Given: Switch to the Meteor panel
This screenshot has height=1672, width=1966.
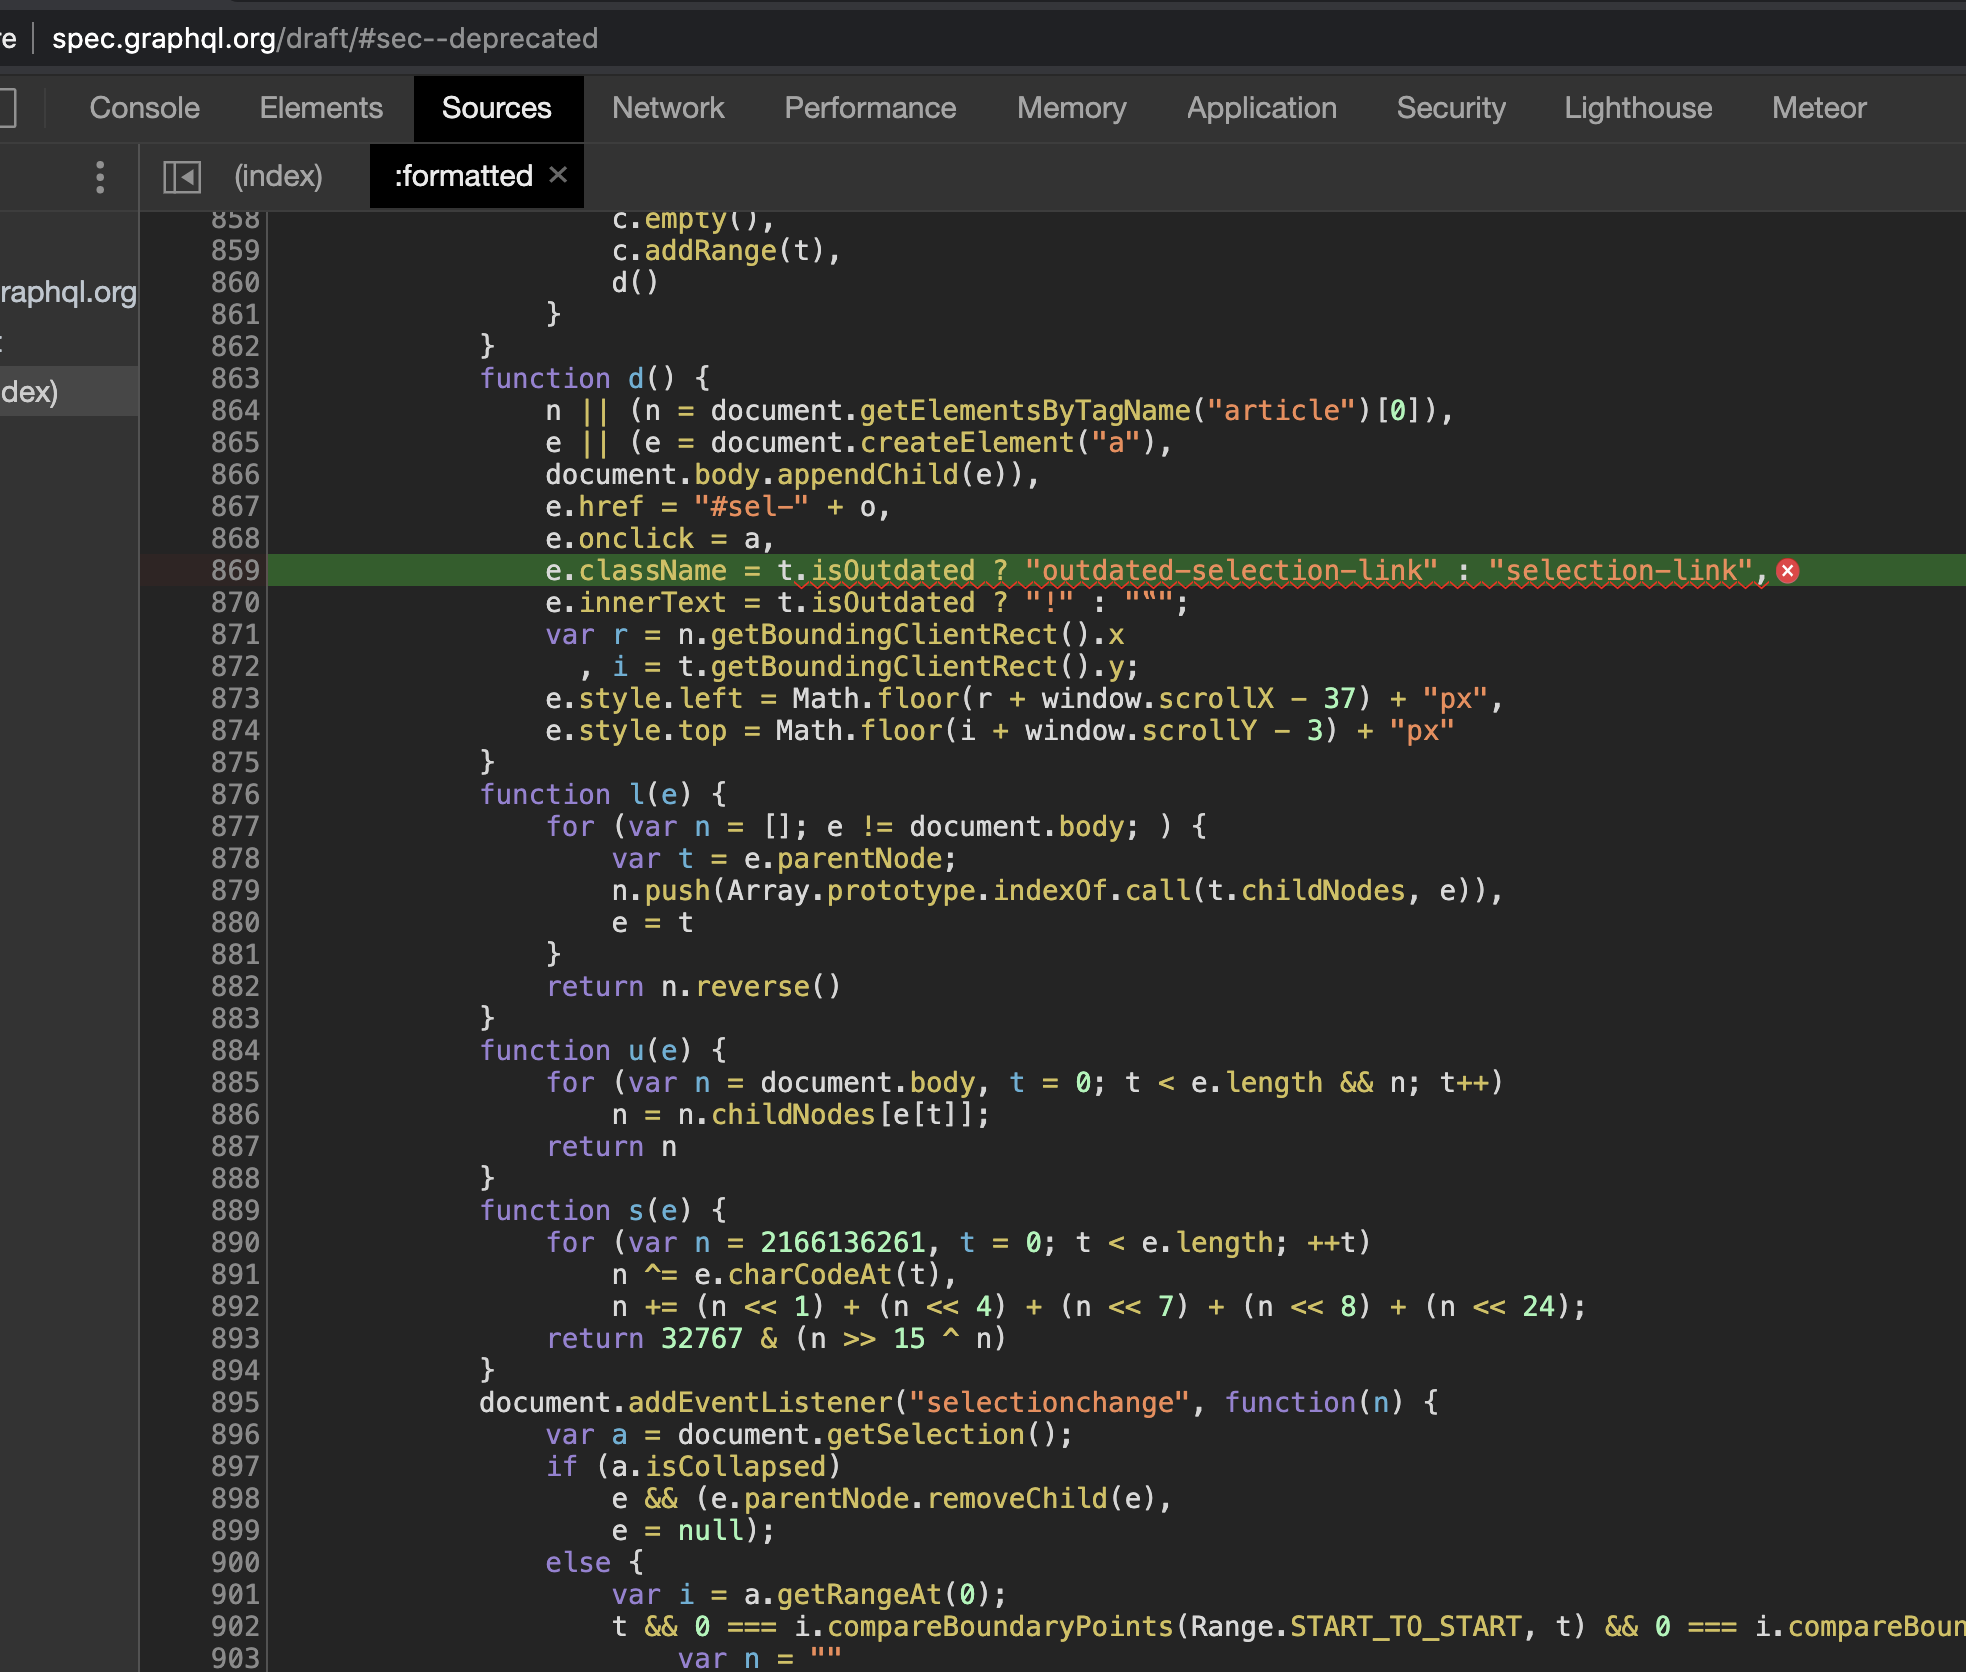Looking at the screenshot, I should pyautogui.click(x=1818, y=108).
